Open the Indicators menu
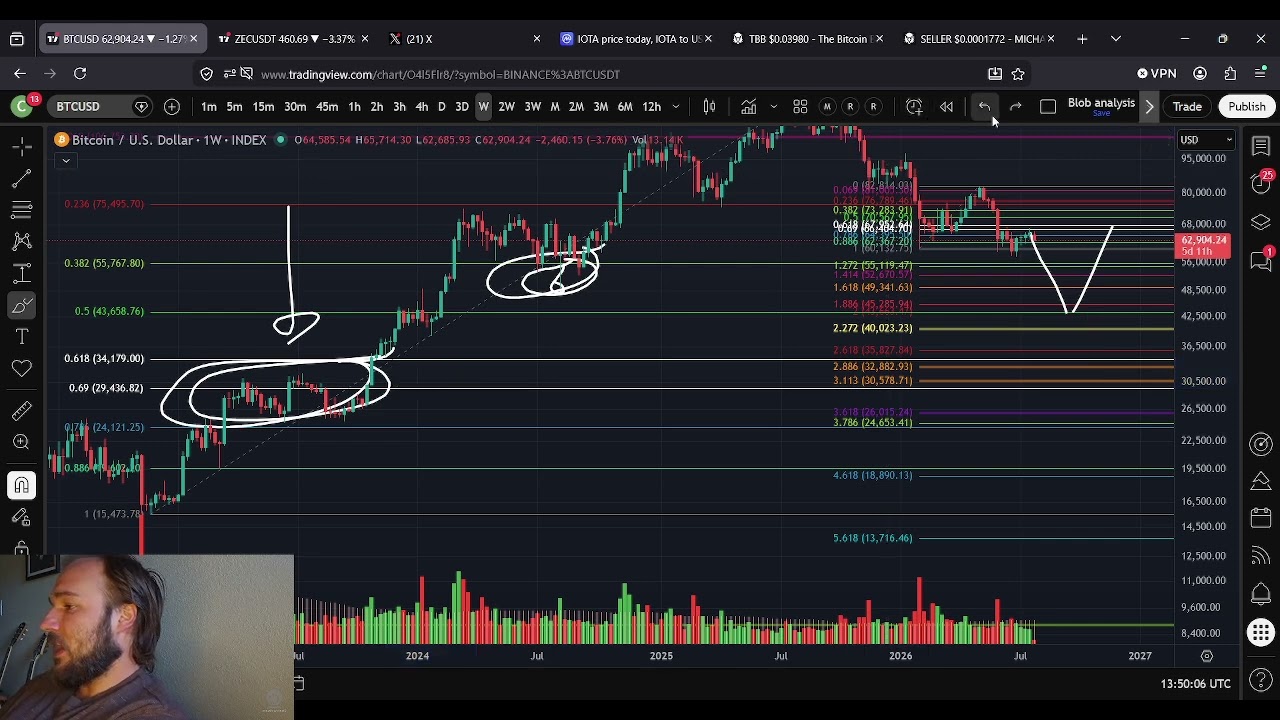 748,107
